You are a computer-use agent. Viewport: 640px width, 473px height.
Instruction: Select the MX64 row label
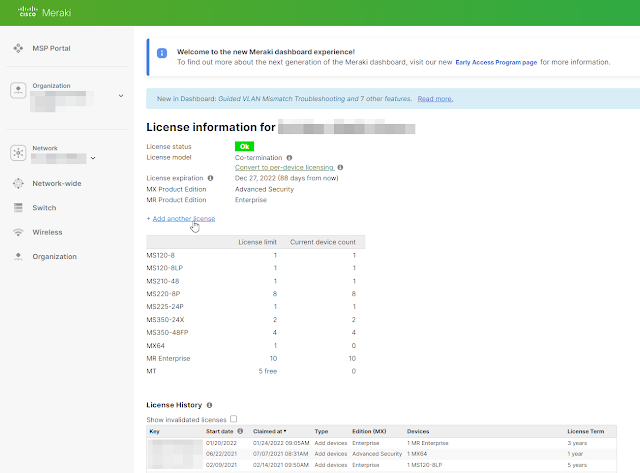(x=156, y=346)
